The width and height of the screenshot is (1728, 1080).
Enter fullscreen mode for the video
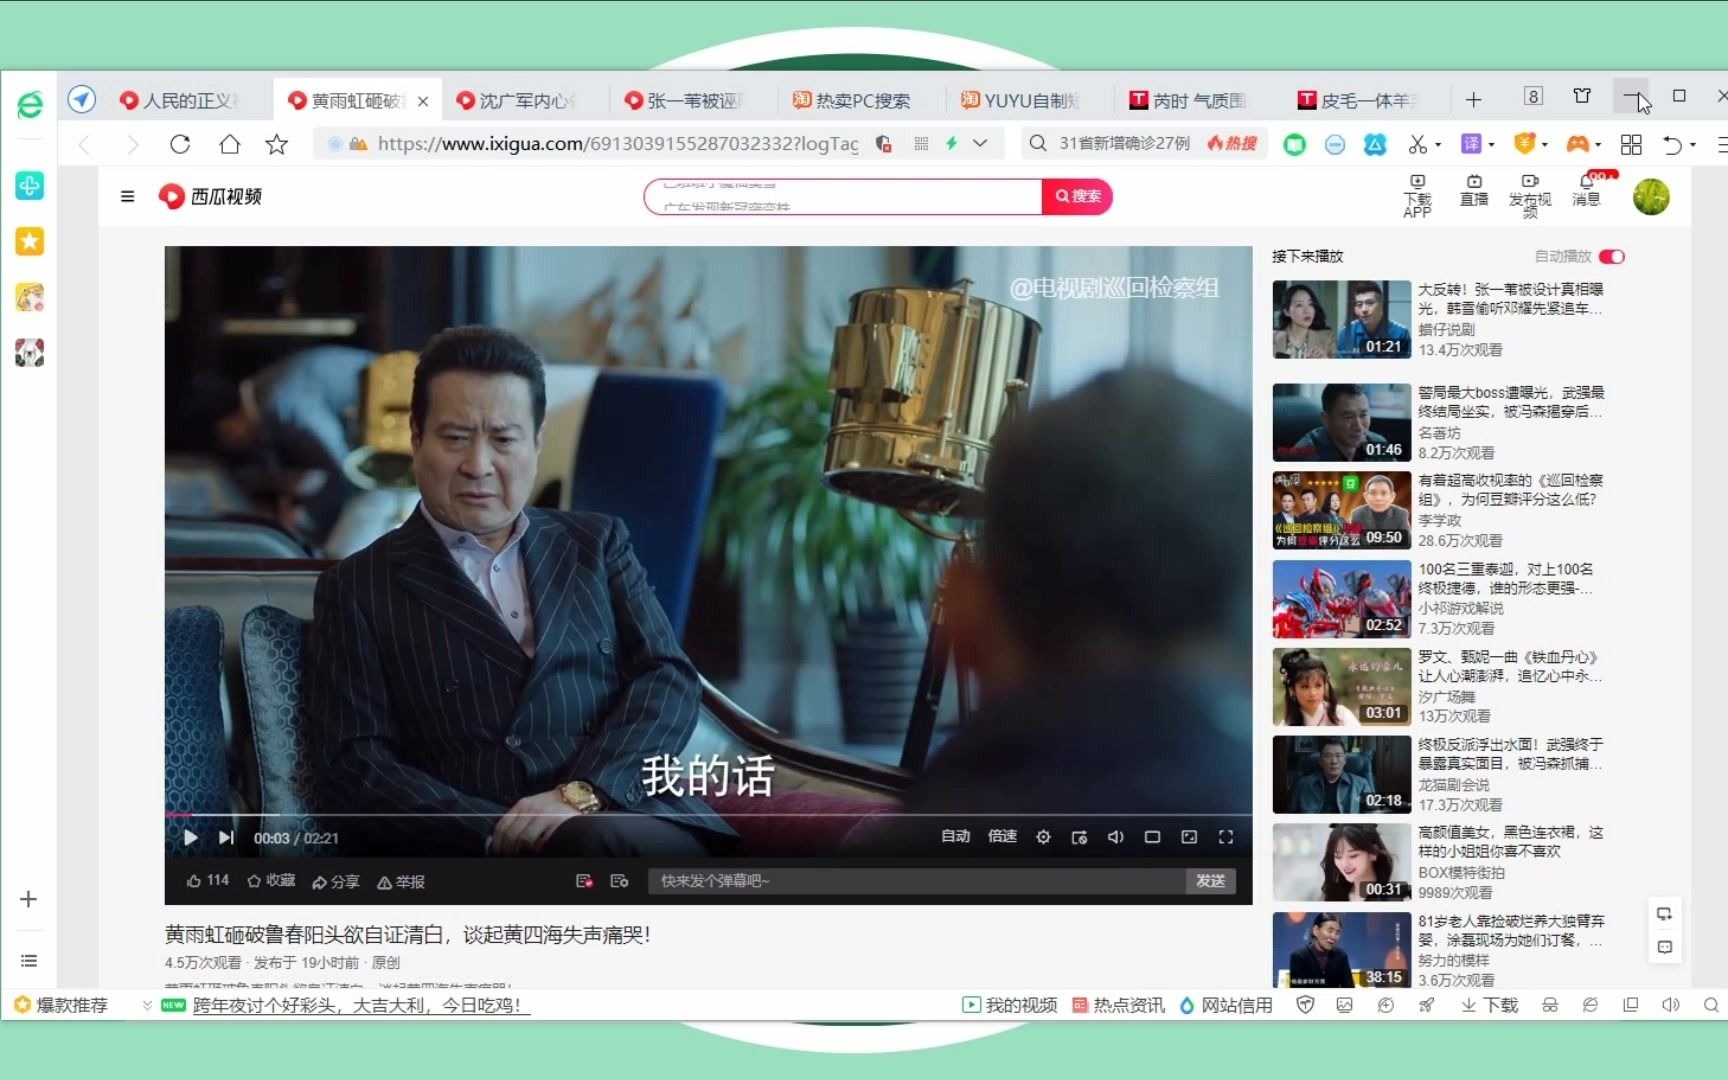1226,837
